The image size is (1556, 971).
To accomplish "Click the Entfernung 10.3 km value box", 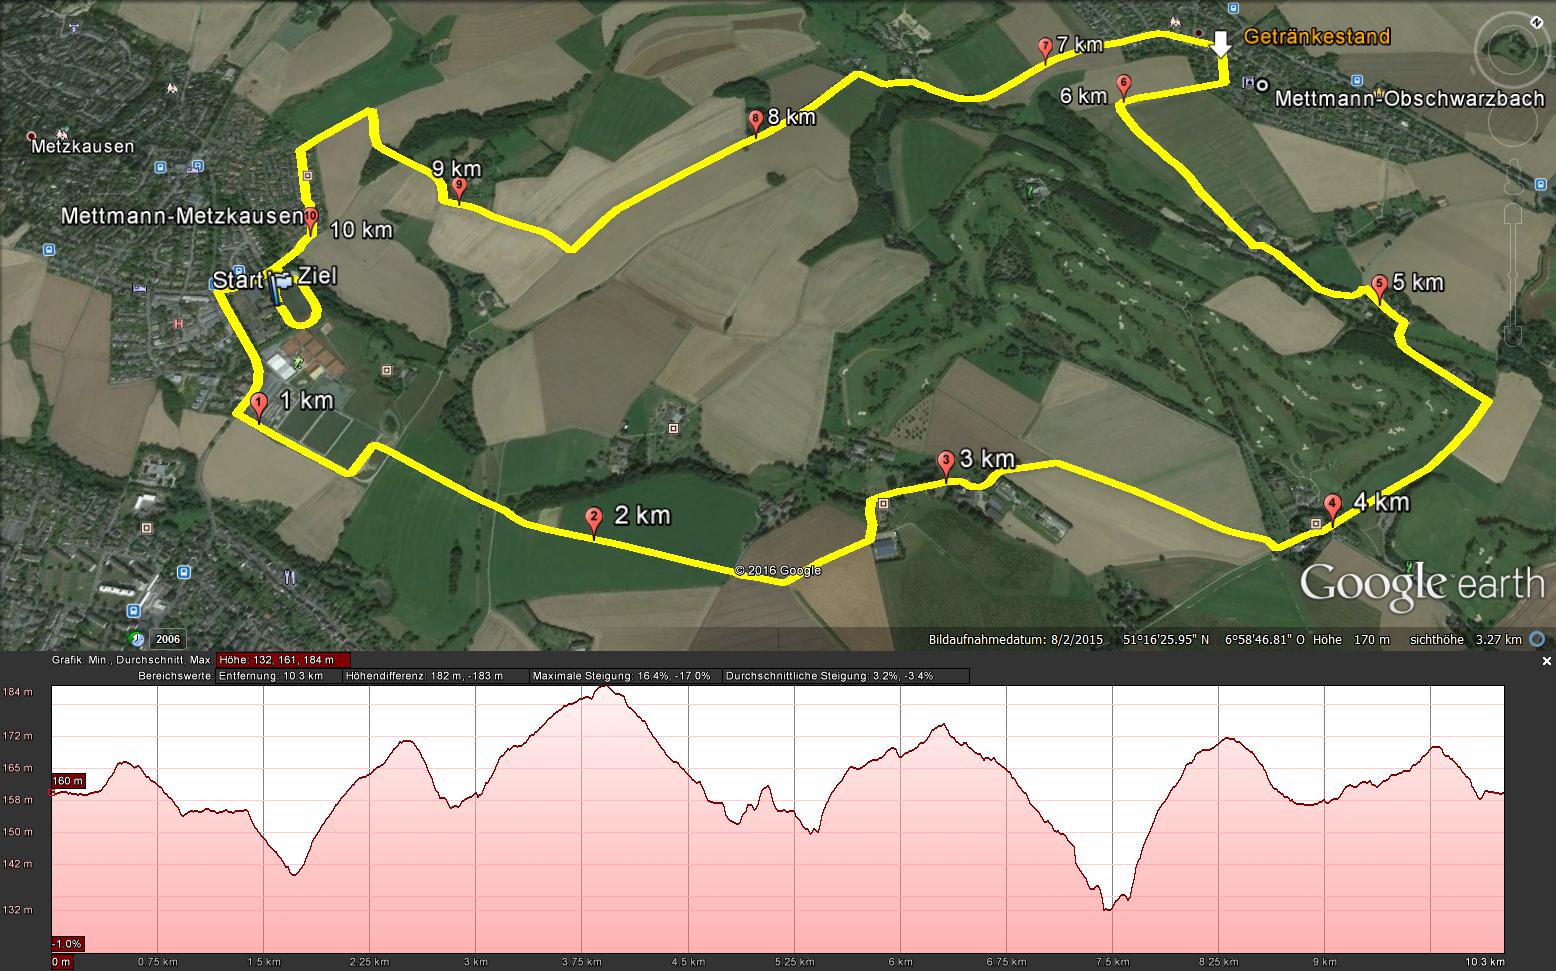I will [x=278, y=676].
